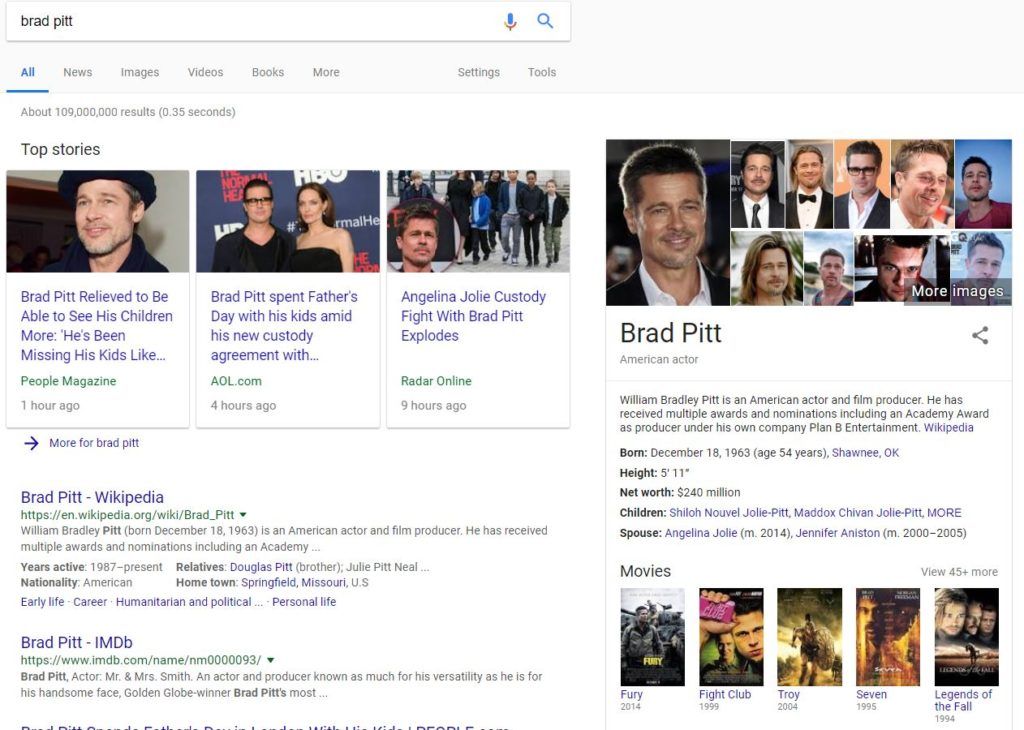Submit search with the magnifier icon

point(545,21)
